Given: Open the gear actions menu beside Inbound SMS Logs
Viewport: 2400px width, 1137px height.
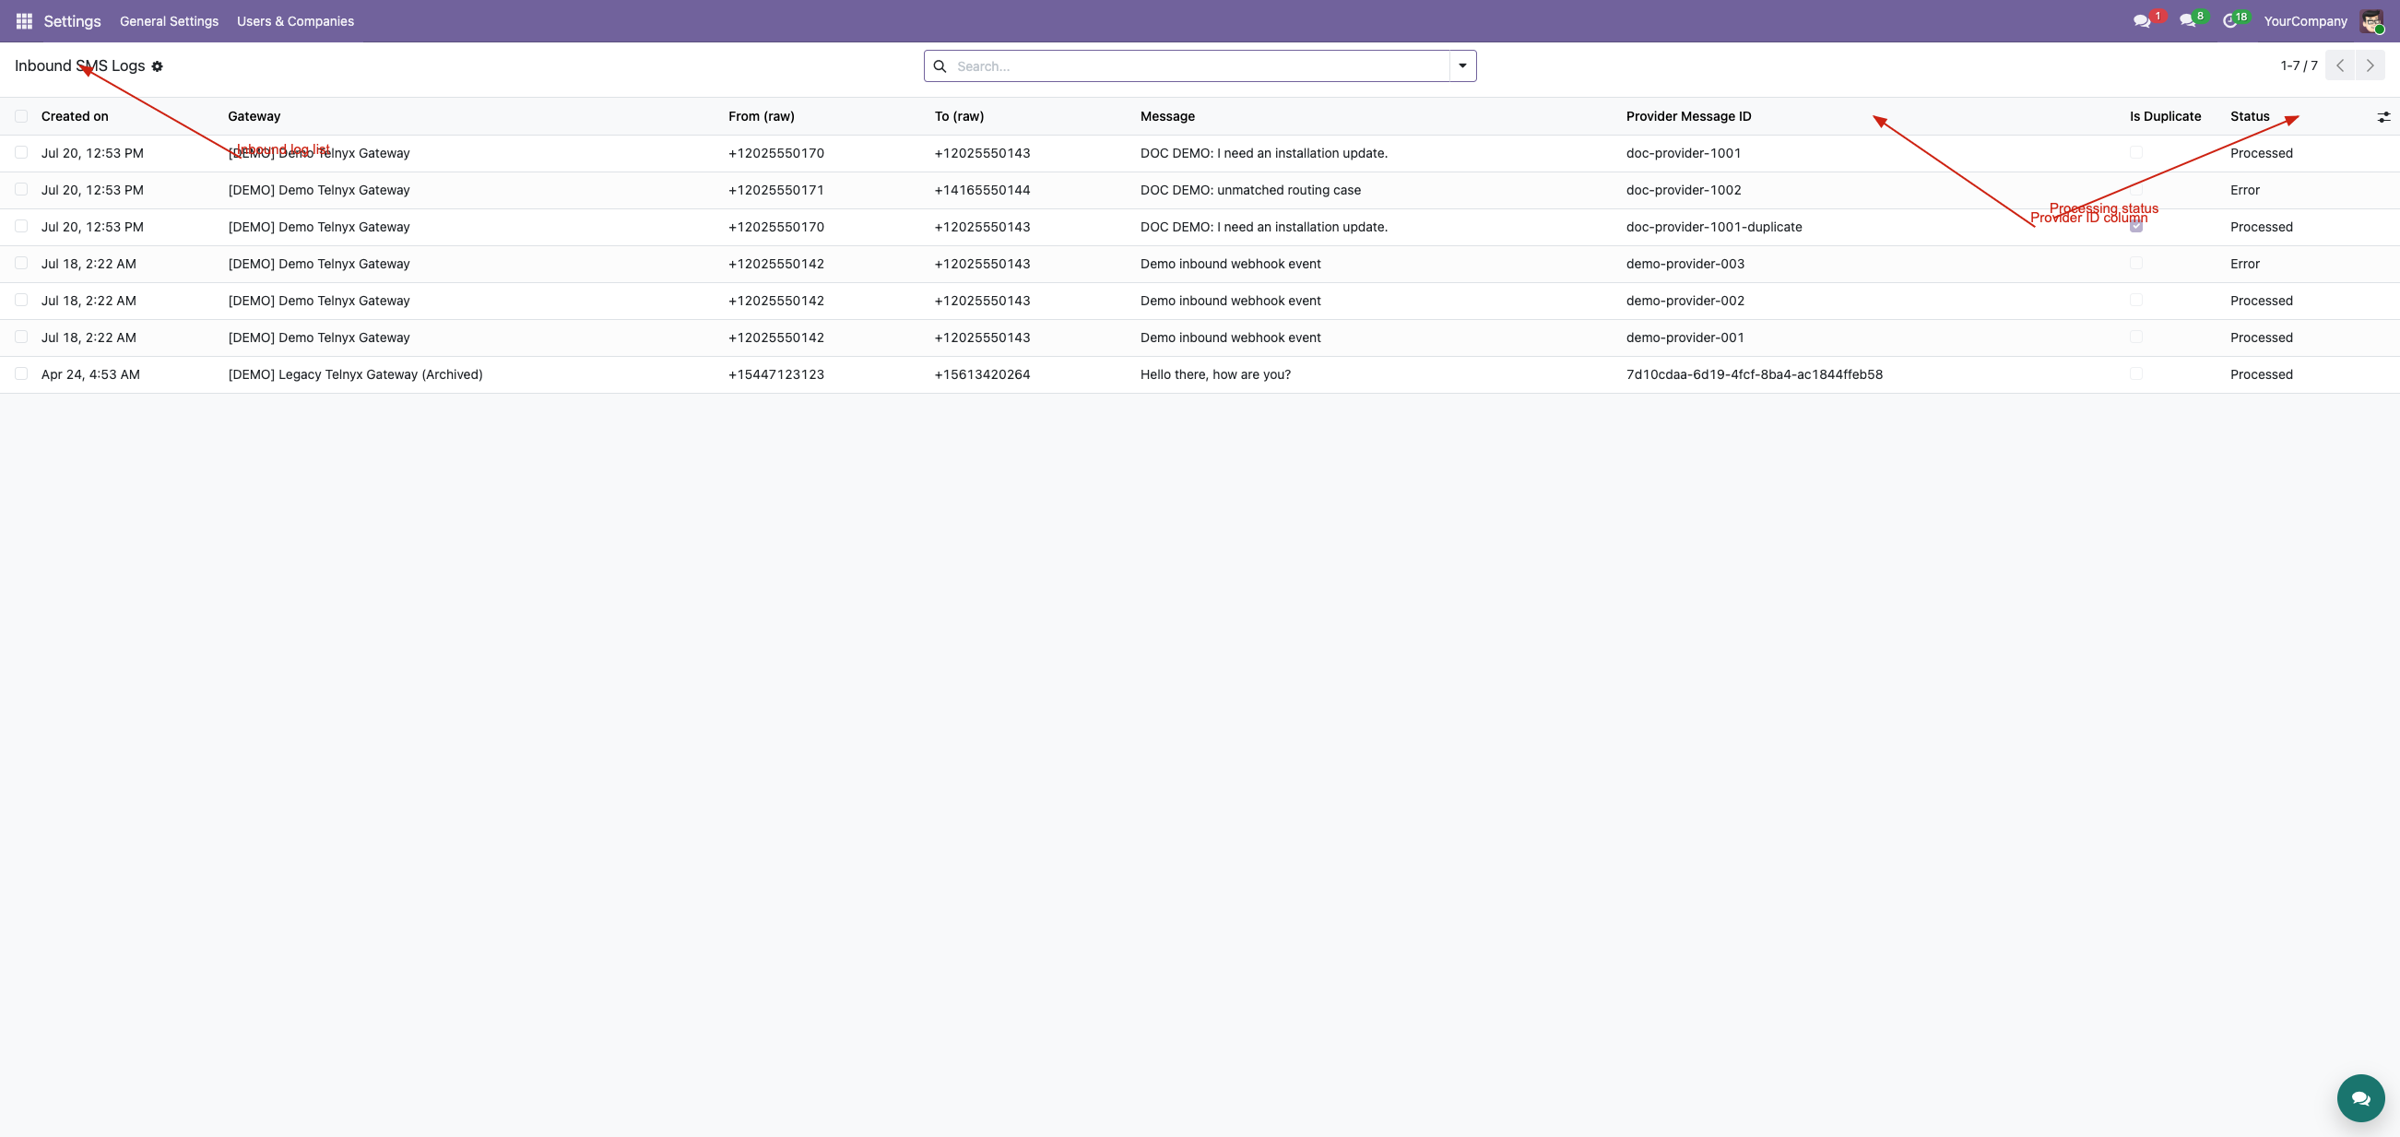Looking at the screenshot, I should (x=157, y=66).
